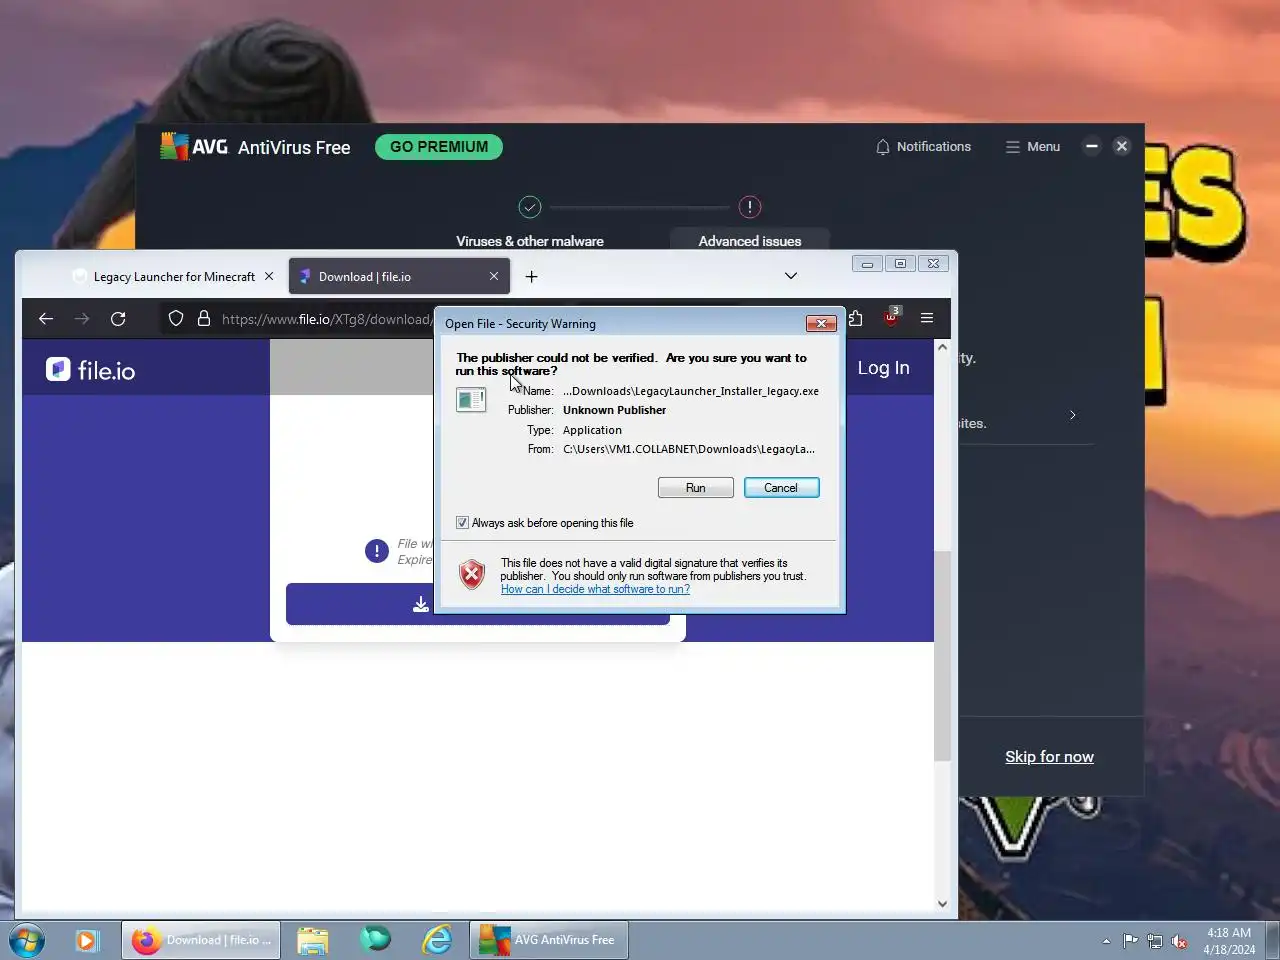
Task: Expand the AVG issue row chevron
Action: 1073,415
